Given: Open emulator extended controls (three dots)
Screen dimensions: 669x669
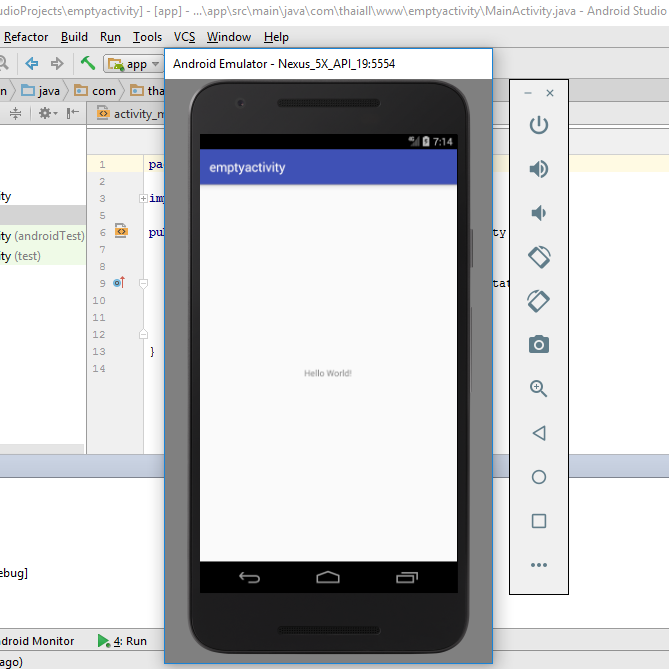Looking at the screenshot, I should tap(539, 565).
